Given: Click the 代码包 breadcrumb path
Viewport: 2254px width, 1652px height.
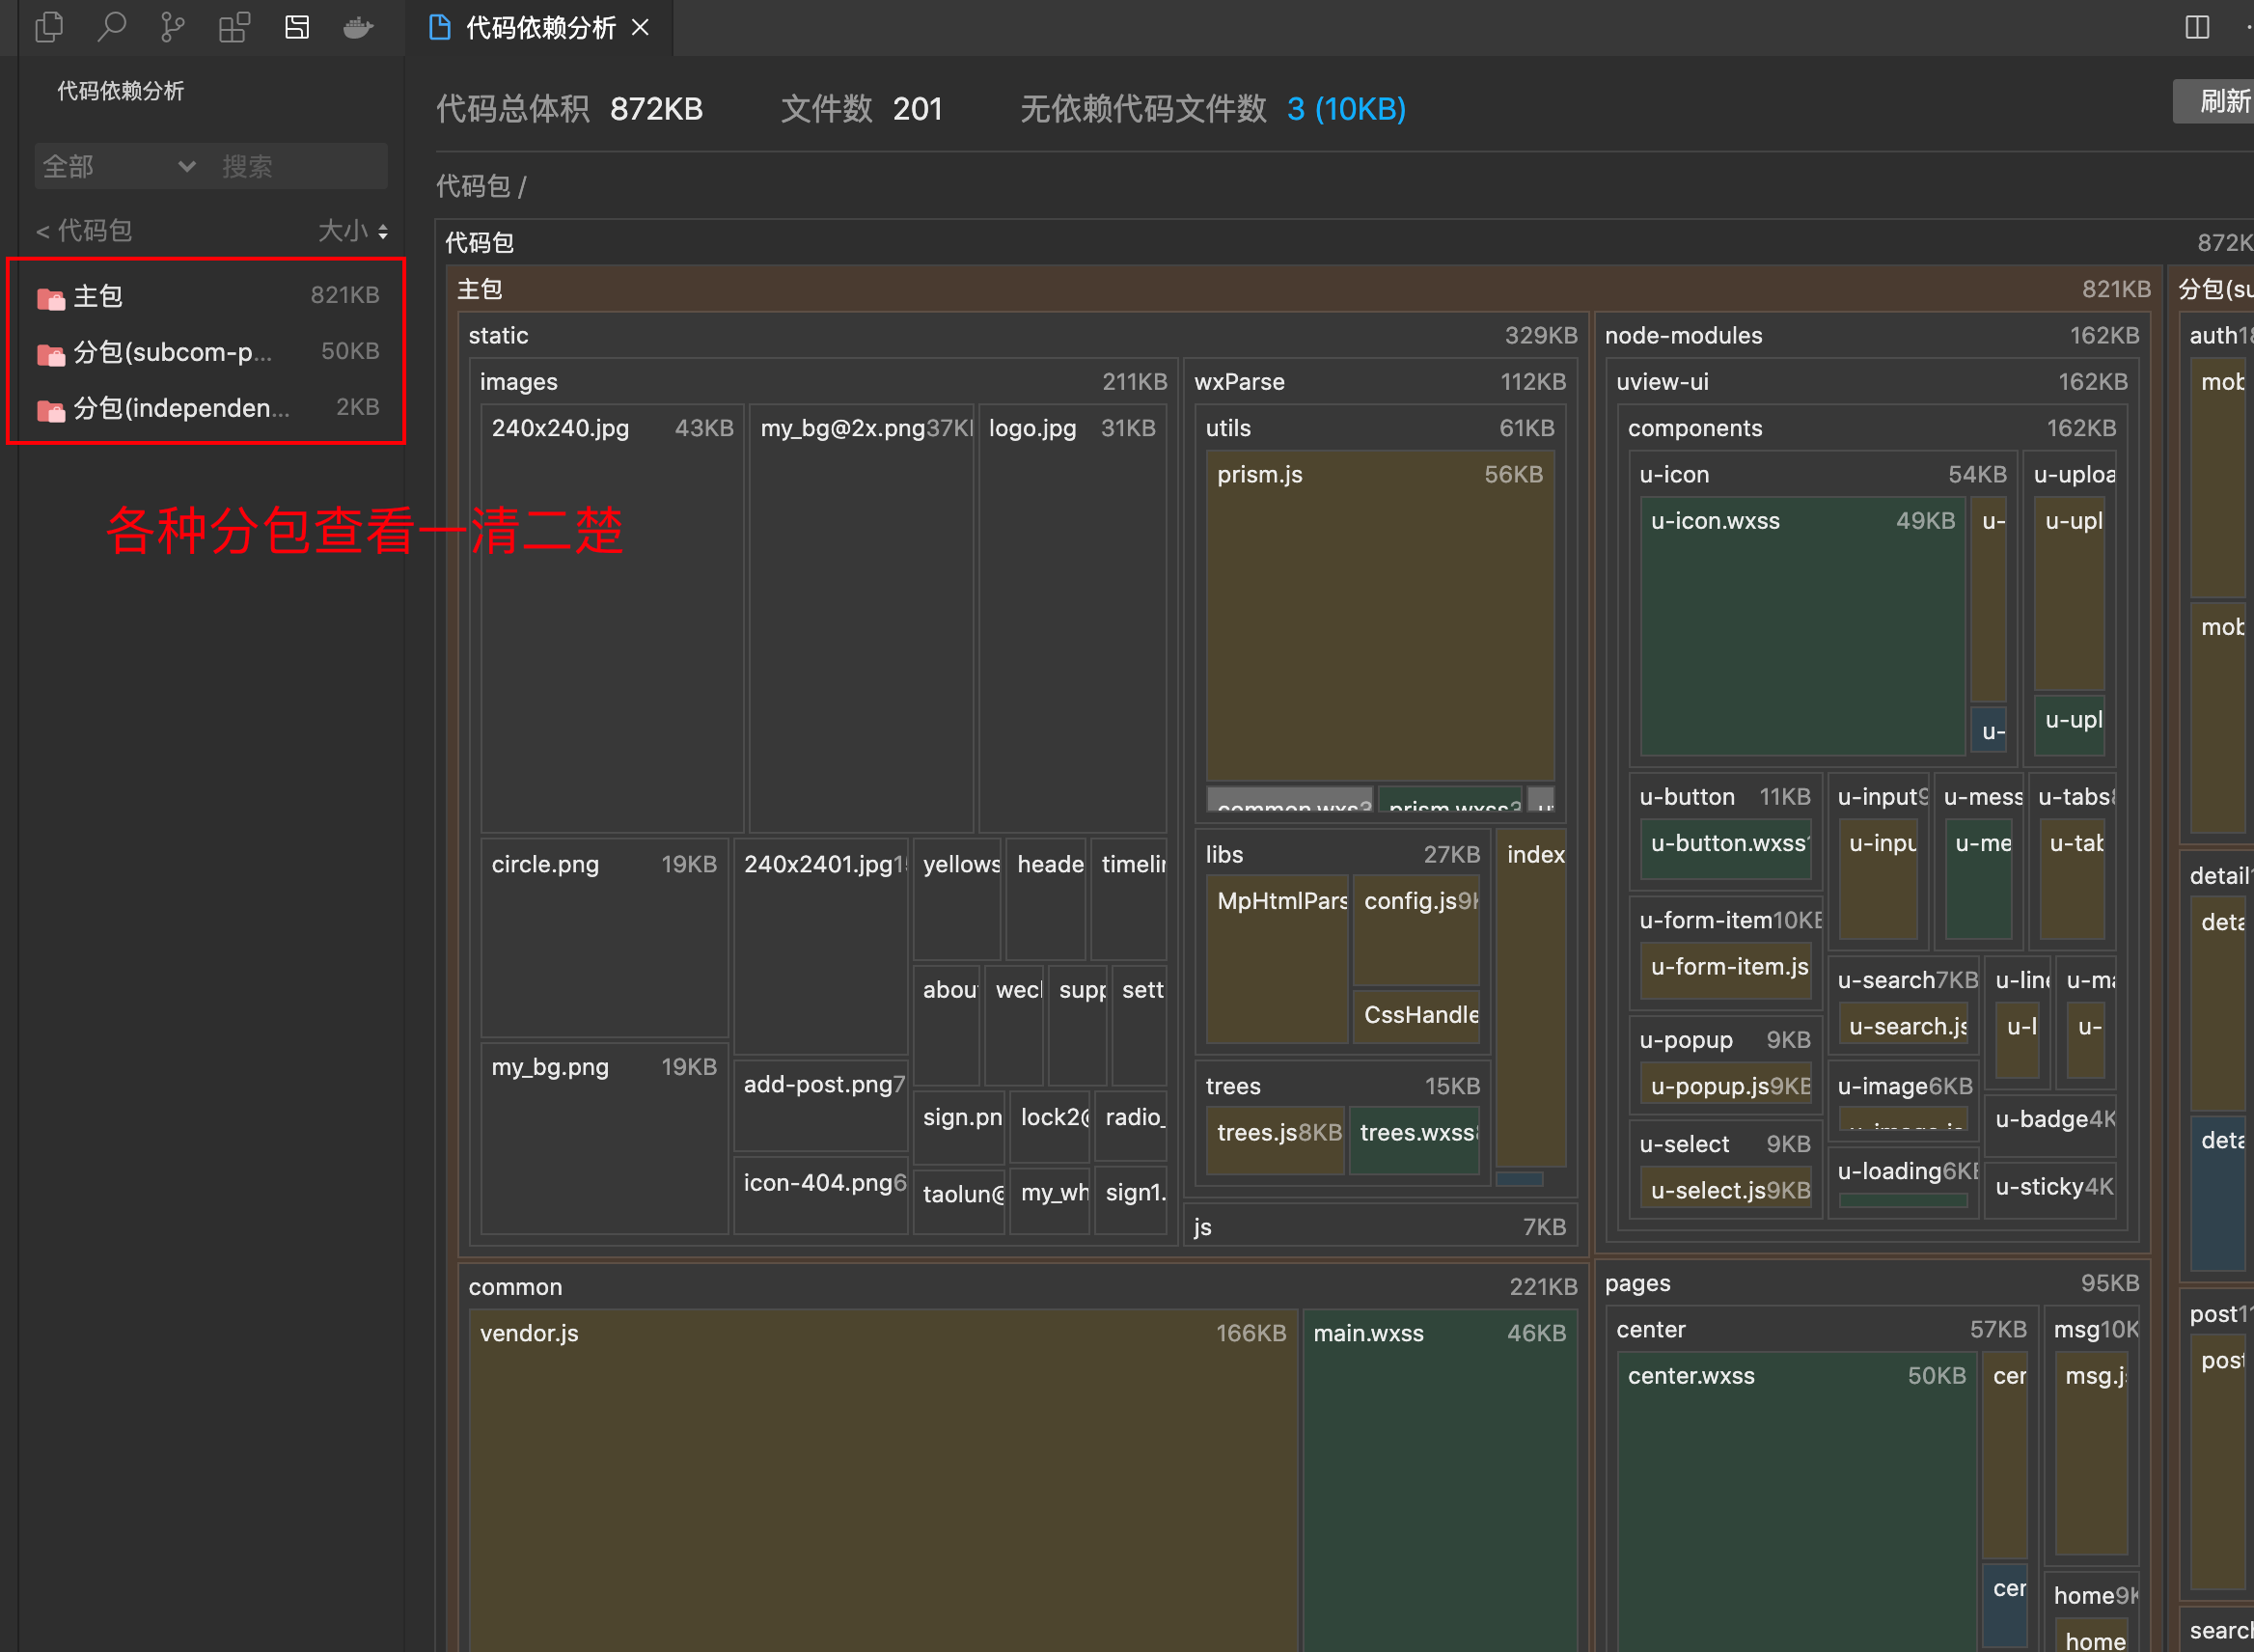Looking at the screenshot, I should [472, 186].
